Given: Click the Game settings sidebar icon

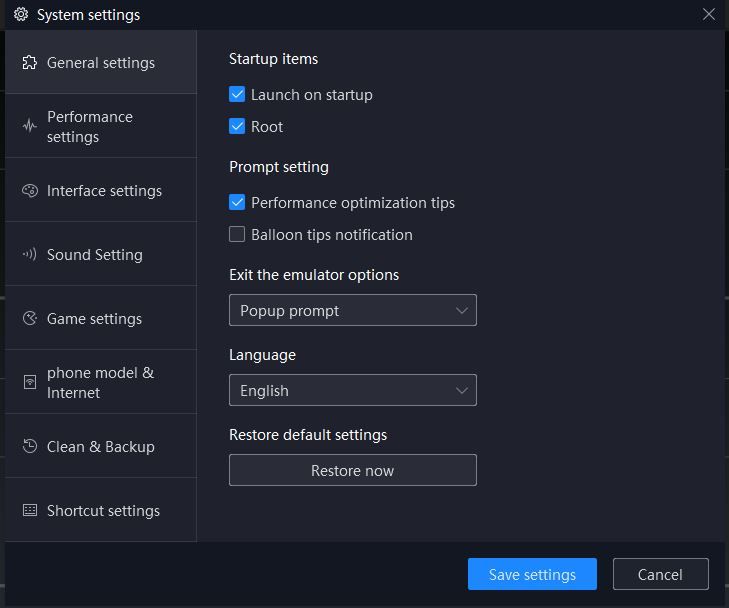Looking at the screenshot, I should pyautogui.click(x=30, y=319).
